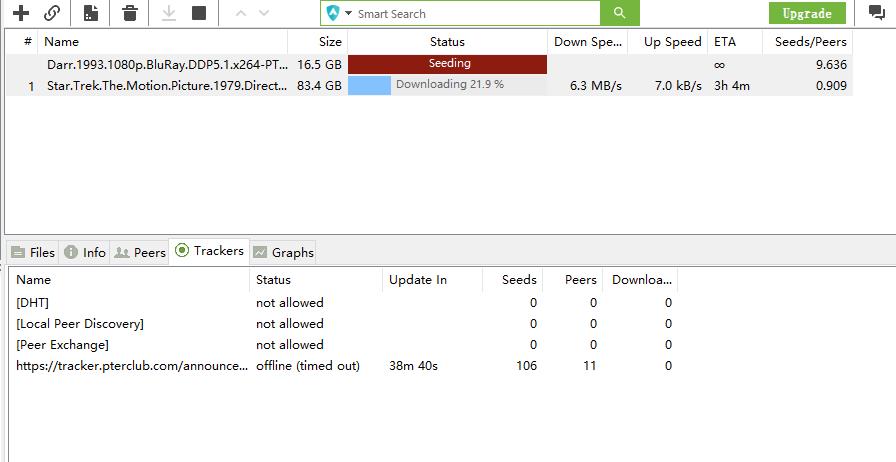This screenshot has height=462, width=896.
Task: Click into the Smart Search field
Action: 477,14
